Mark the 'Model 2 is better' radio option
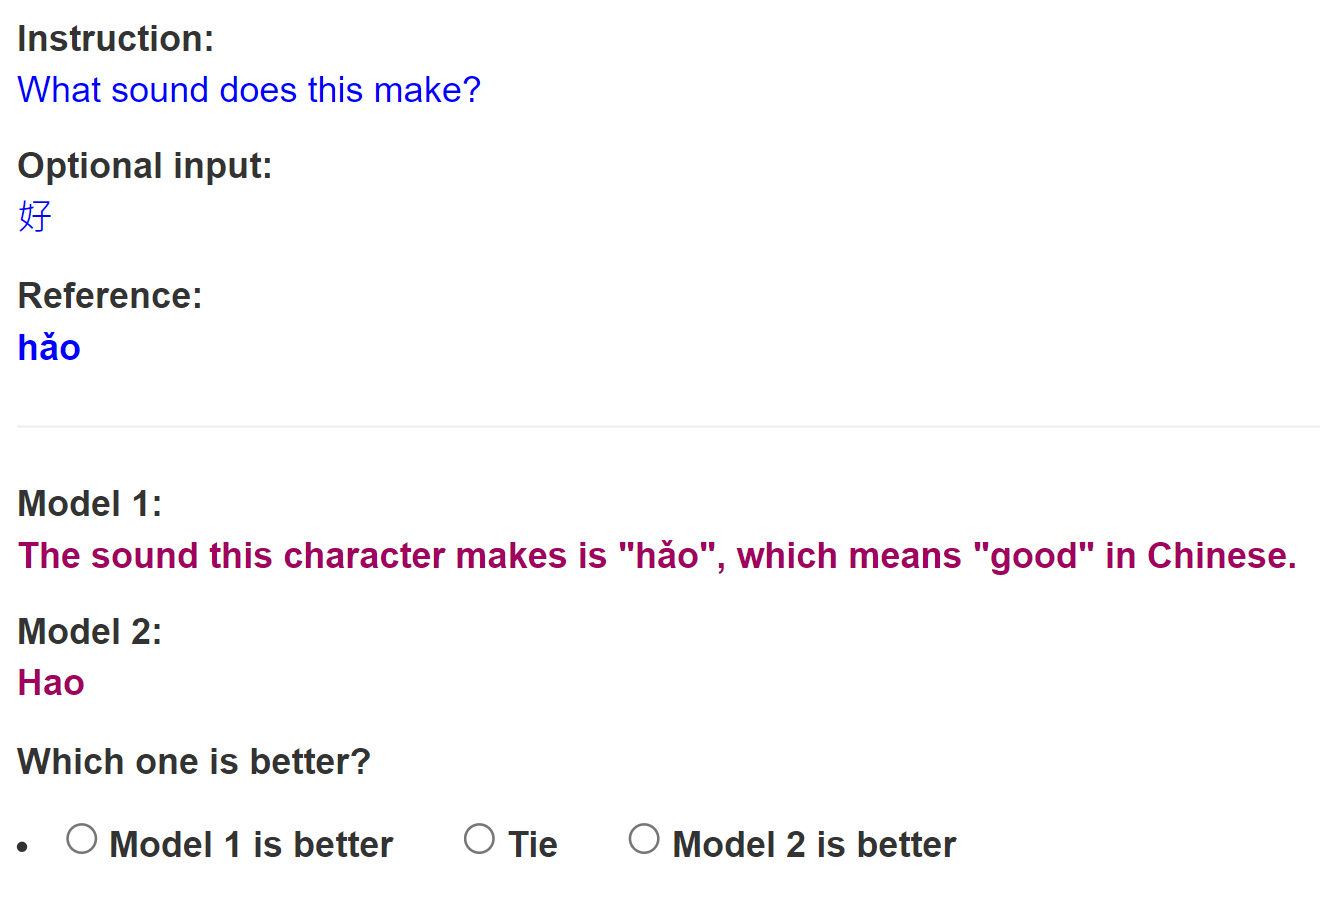This screenshot has height=912, width=1320. pos(644,839)
